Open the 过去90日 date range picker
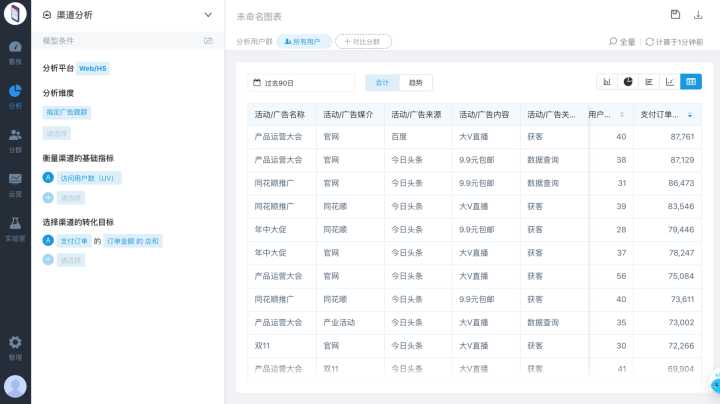720x404 pixels. (x=301, y=83)
